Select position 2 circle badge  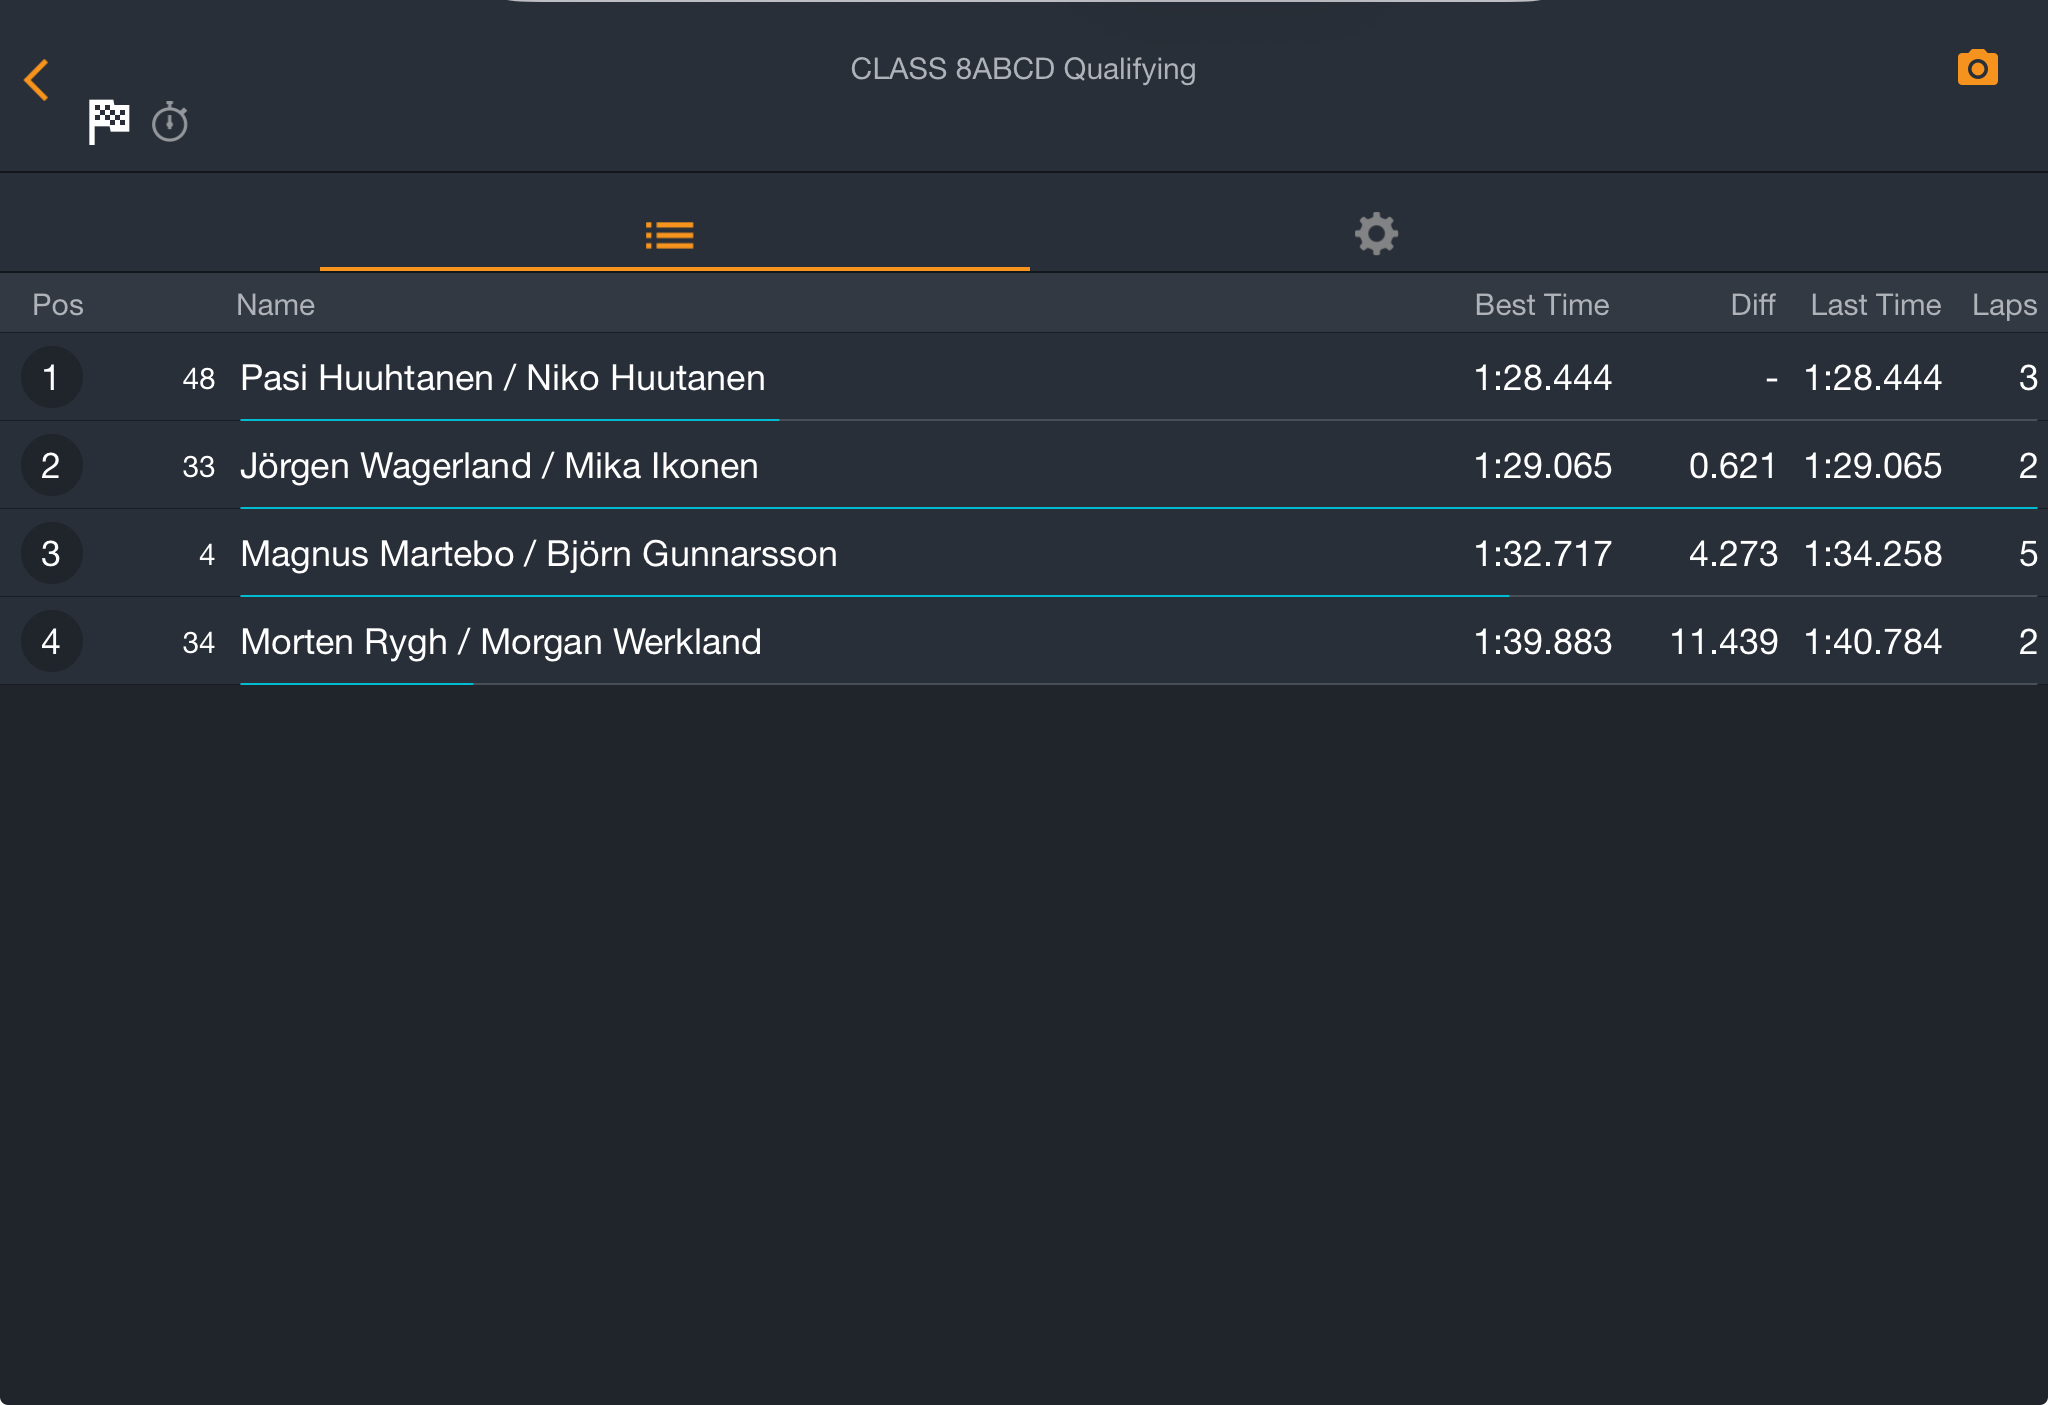pyautogui.click(x=51, y=465)
